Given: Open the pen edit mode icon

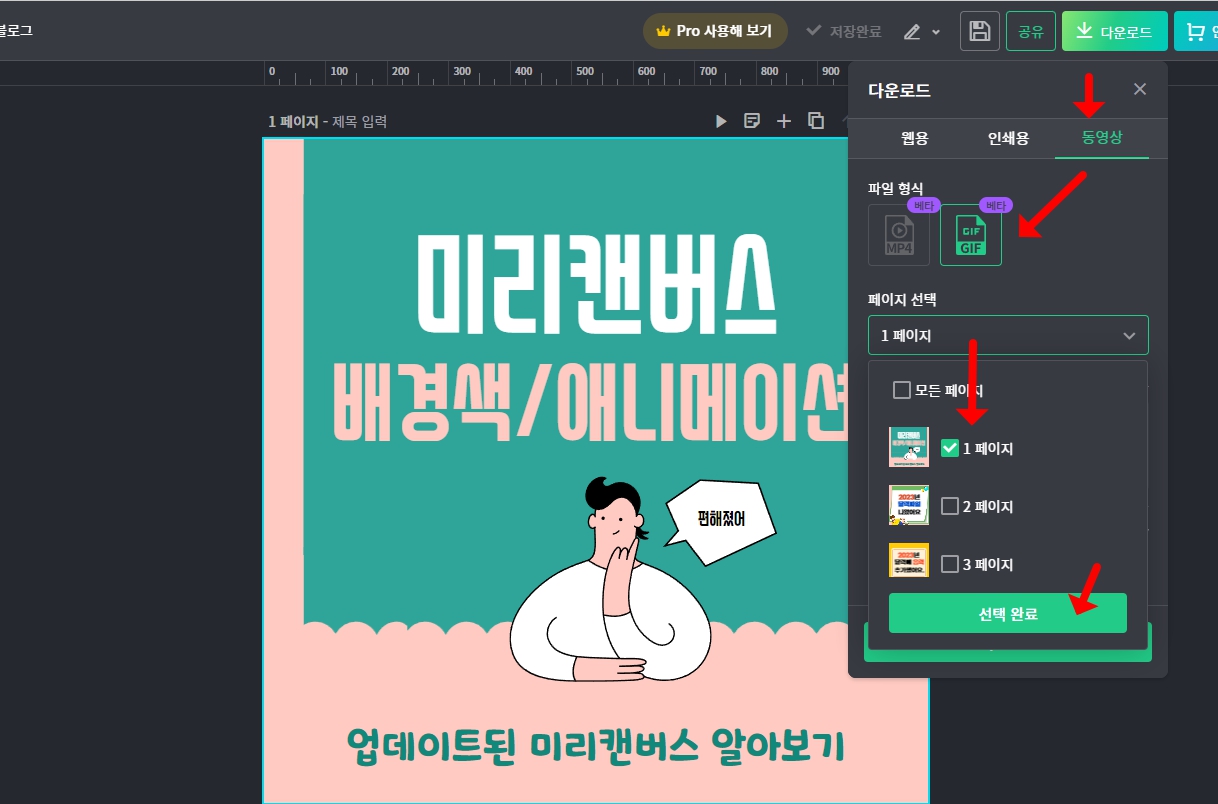Looking at the screenshot, I should tap(912, 32).
